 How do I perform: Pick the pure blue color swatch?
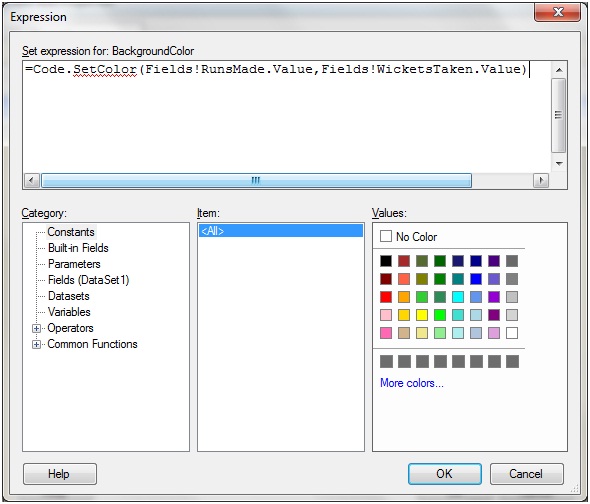coord(476,279)
